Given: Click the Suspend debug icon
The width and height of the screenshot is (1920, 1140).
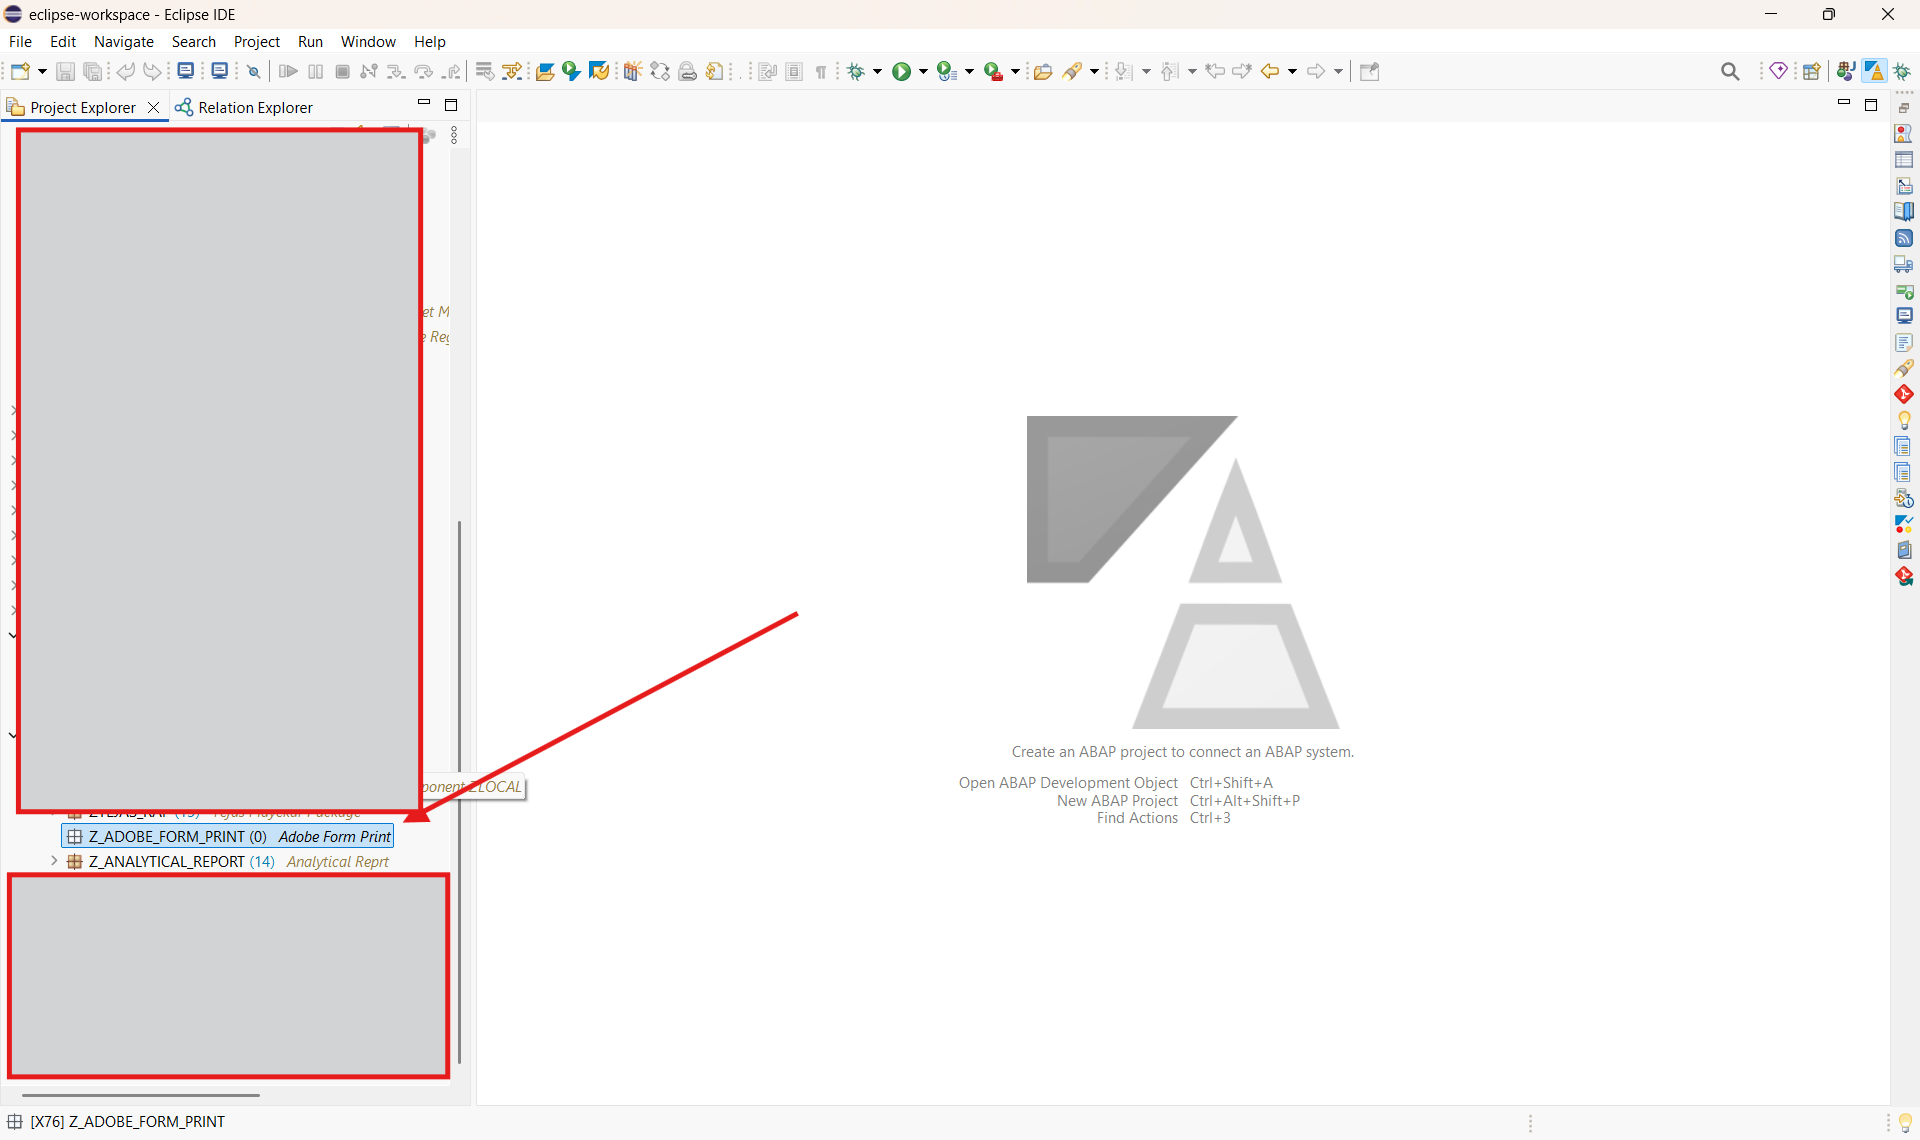Looking at the screenshot, I should tap(316, 71).
